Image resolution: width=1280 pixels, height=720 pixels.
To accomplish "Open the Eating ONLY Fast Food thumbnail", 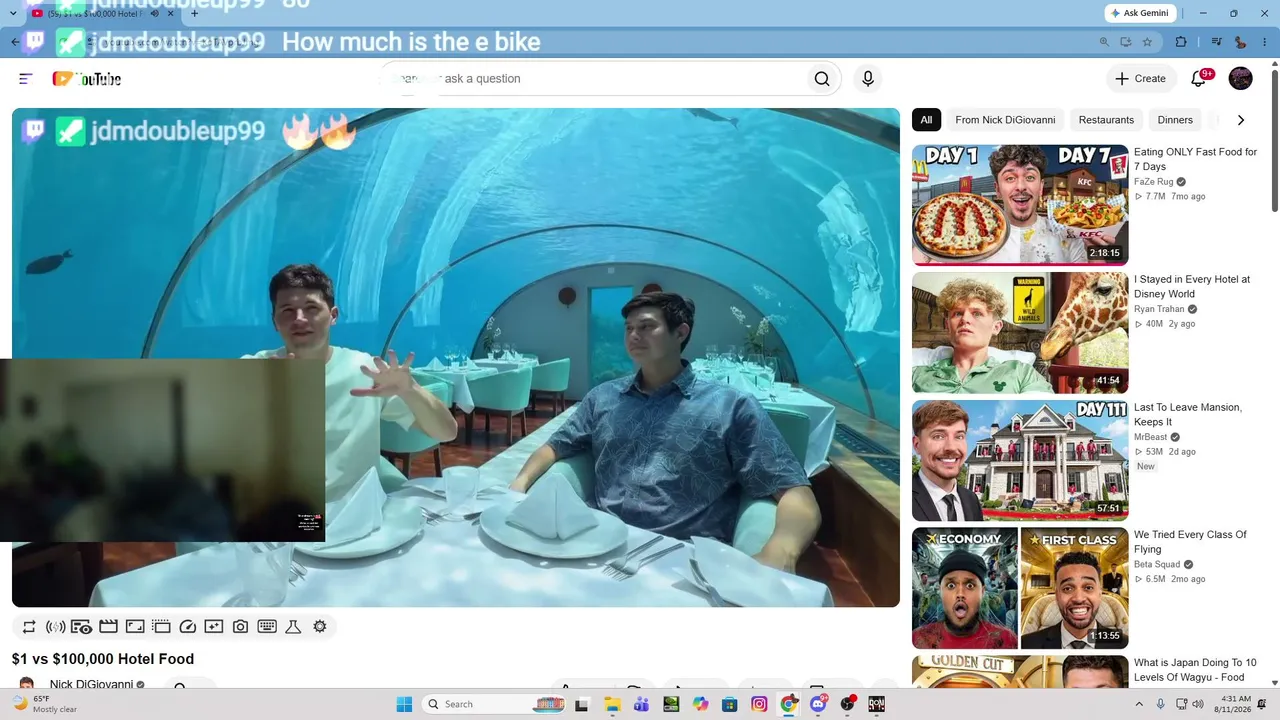I will click(x=1020, y=205).
